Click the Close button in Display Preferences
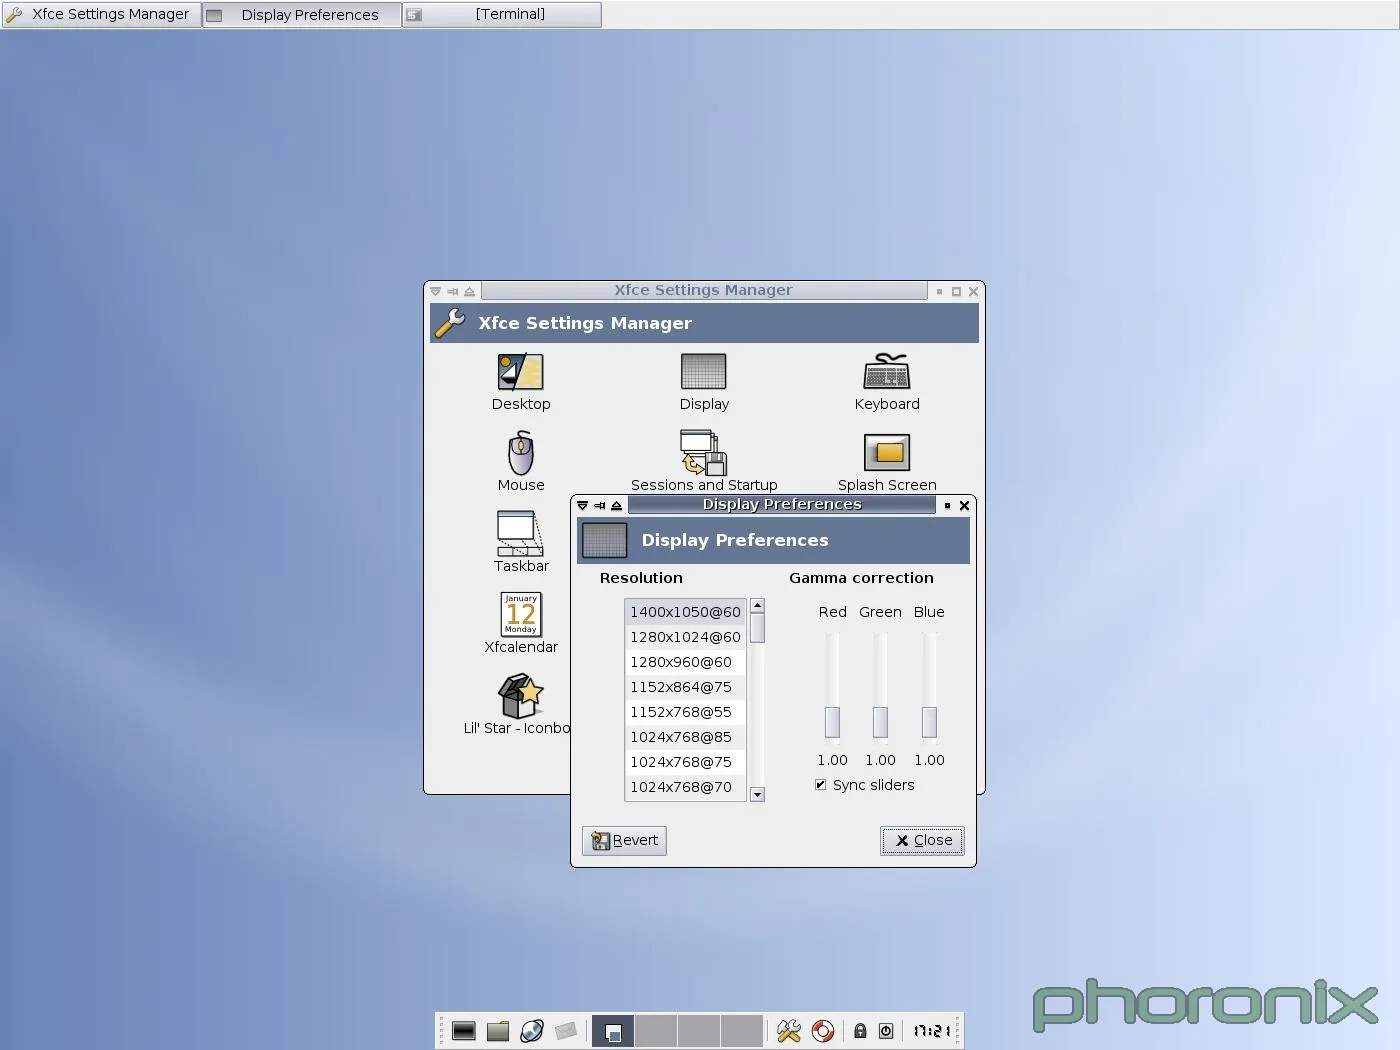Screen dimensions: 1400x1050 pos(922,840)
